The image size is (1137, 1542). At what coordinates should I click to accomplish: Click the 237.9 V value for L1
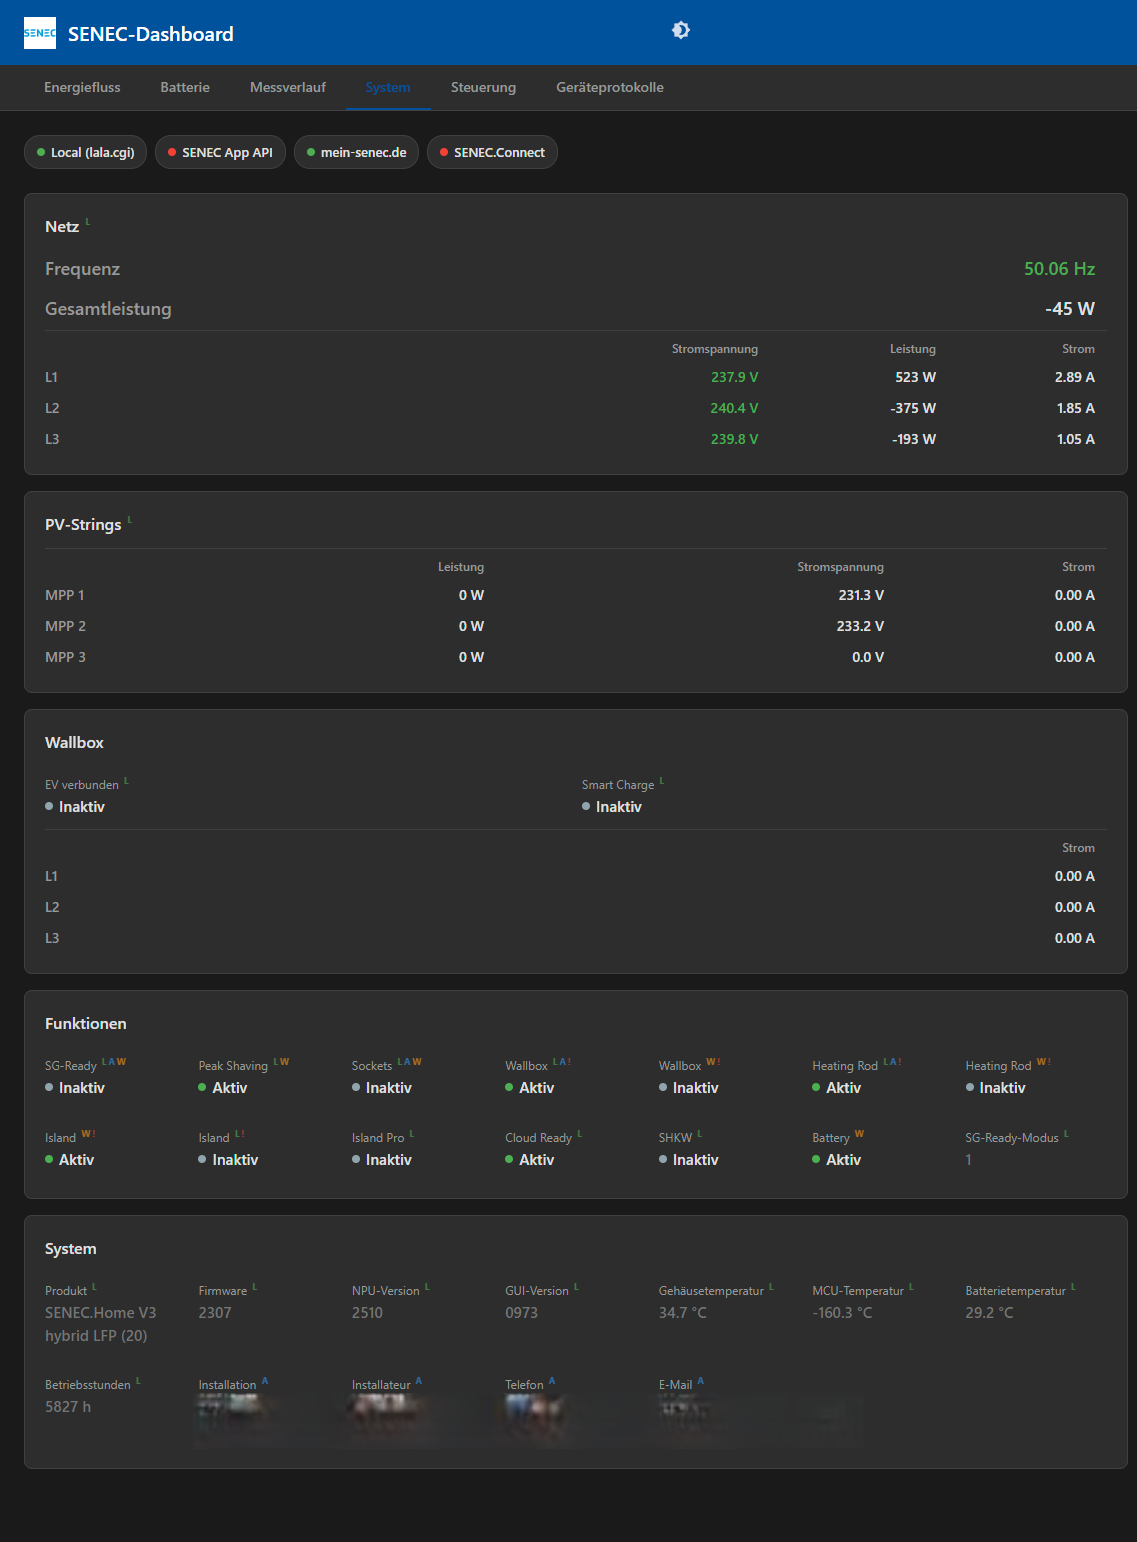734,377
